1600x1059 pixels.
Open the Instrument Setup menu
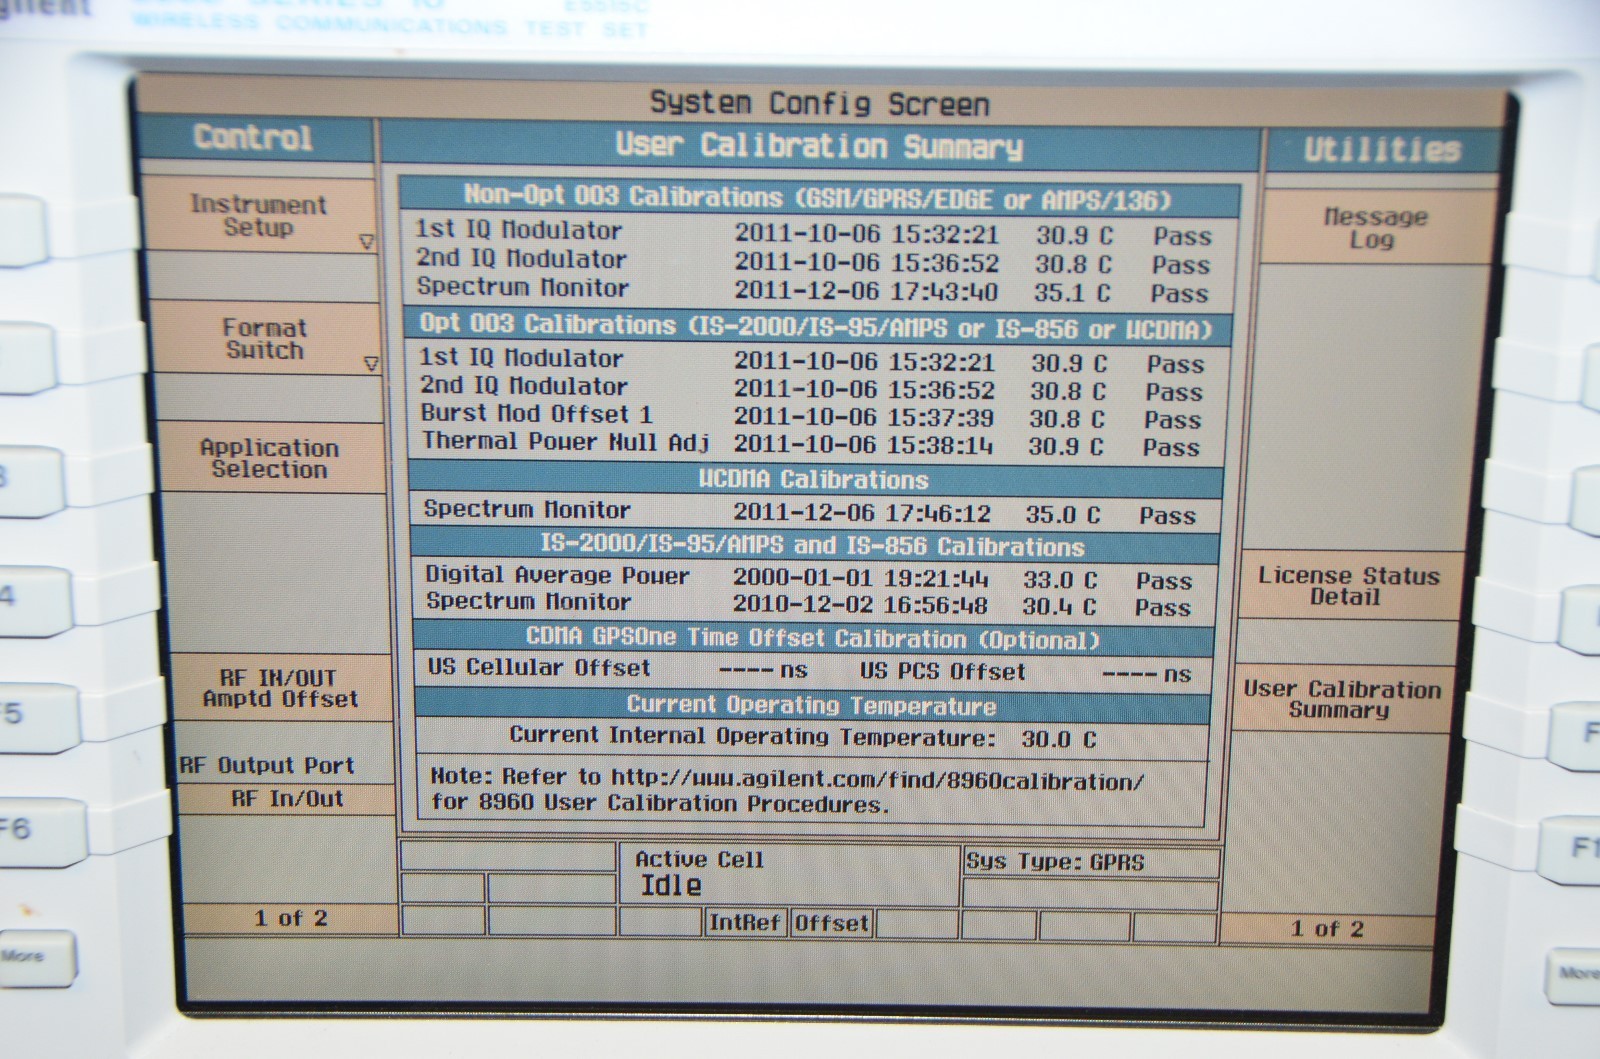[258, 216]
